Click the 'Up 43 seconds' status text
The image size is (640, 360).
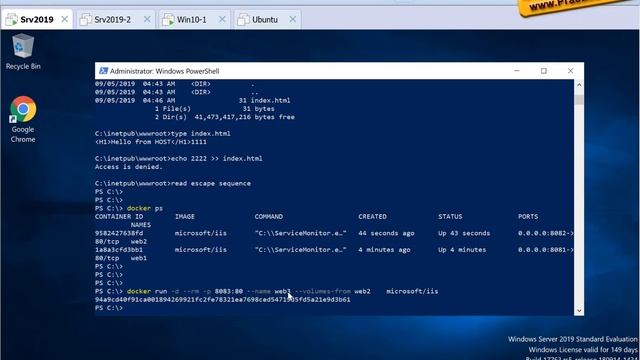(464, 233)
